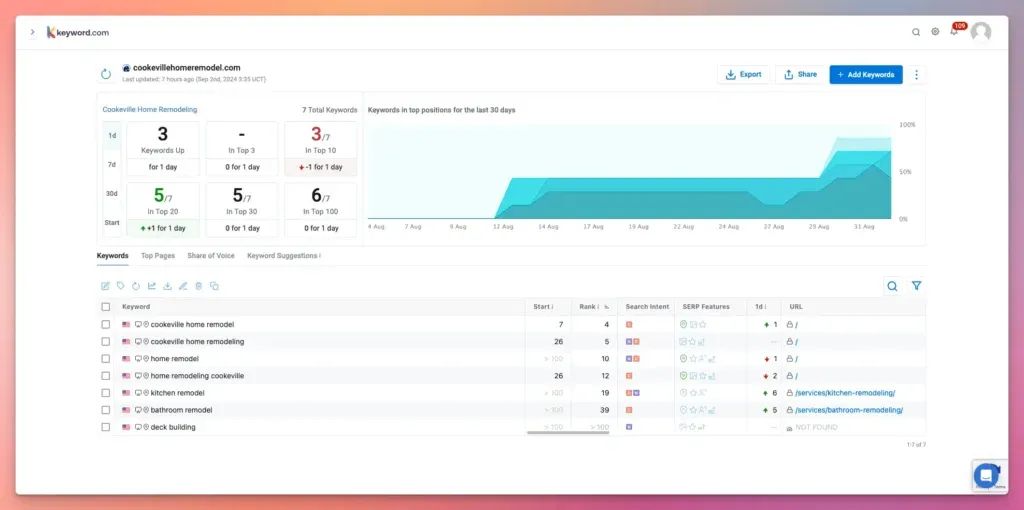Open the /services/kitchen-remodeling/ URL link
Viewport: 1024px width, 510px height.
[x=845, y=393]
